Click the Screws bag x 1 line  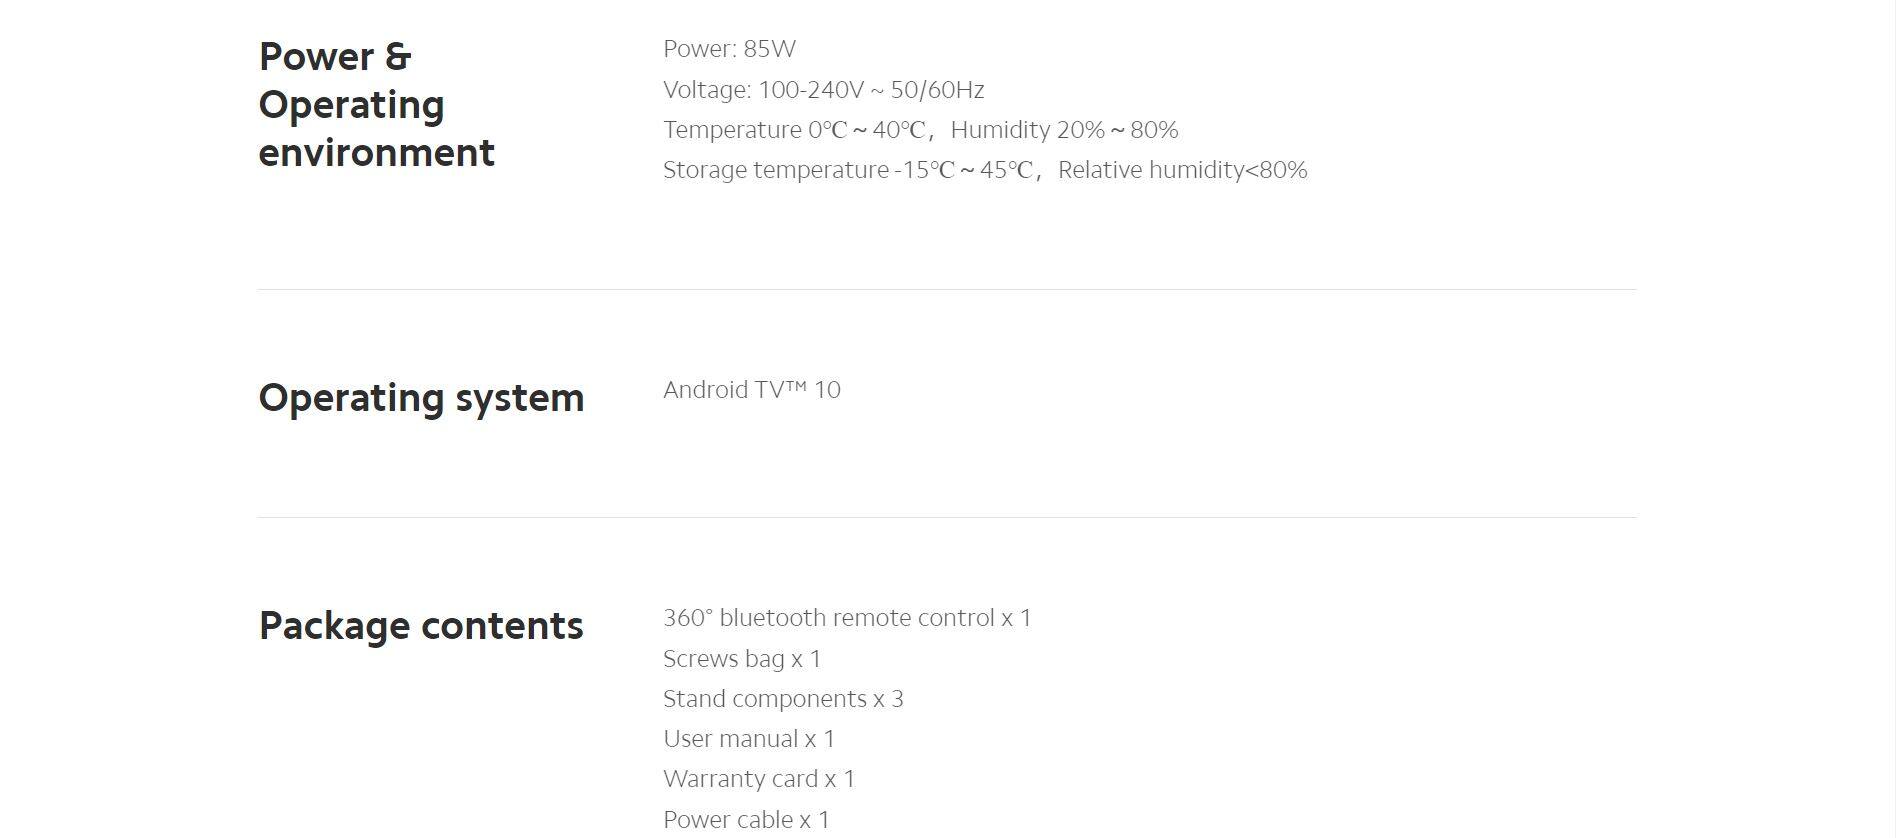tap(742, 659)
